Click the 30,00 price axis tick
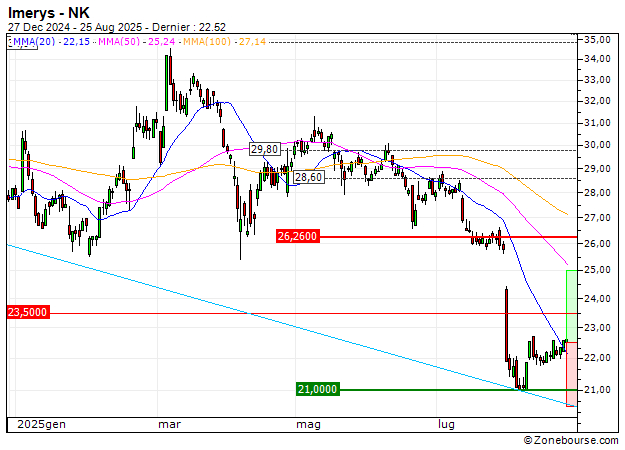This screenshot has height=450, width=625. 597,145
